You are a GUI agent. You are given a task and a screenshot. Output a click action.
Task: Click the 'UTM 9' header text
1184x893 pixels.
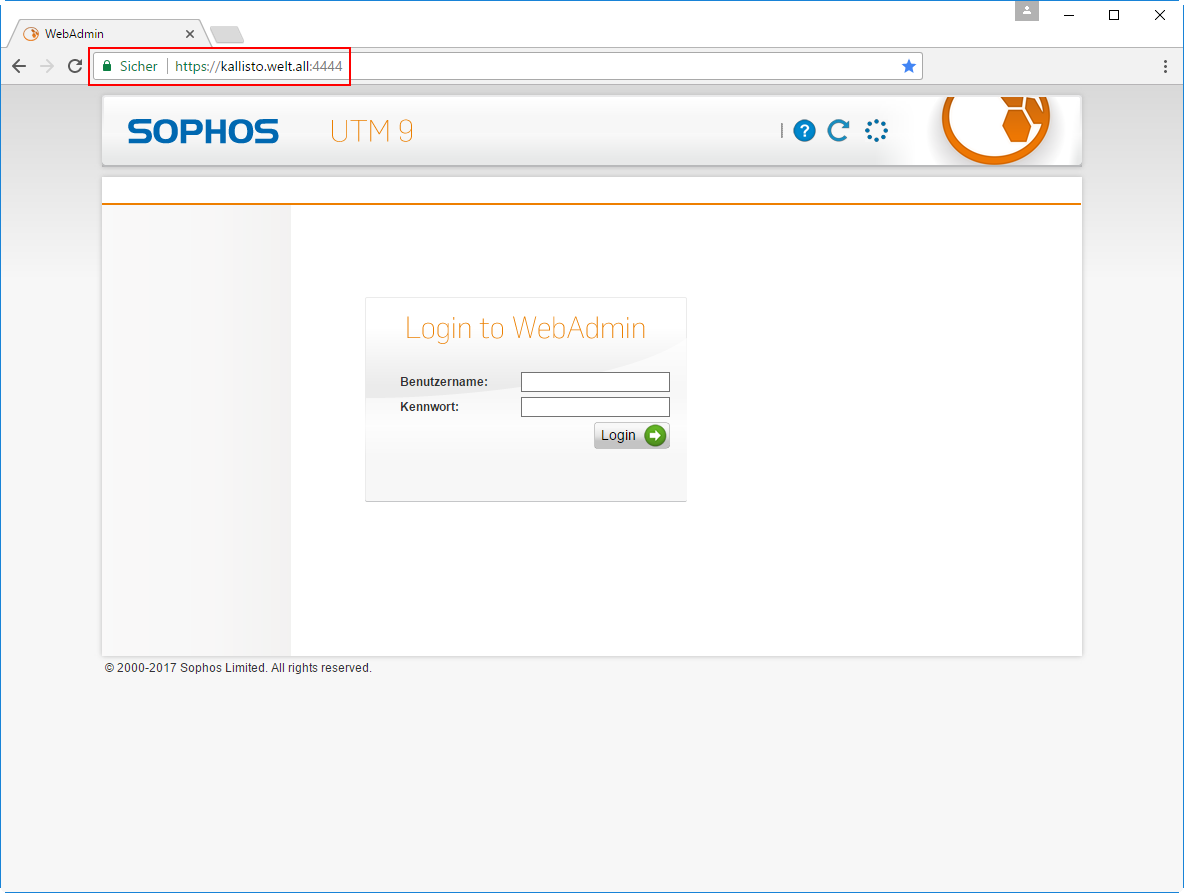pos(372,131)
